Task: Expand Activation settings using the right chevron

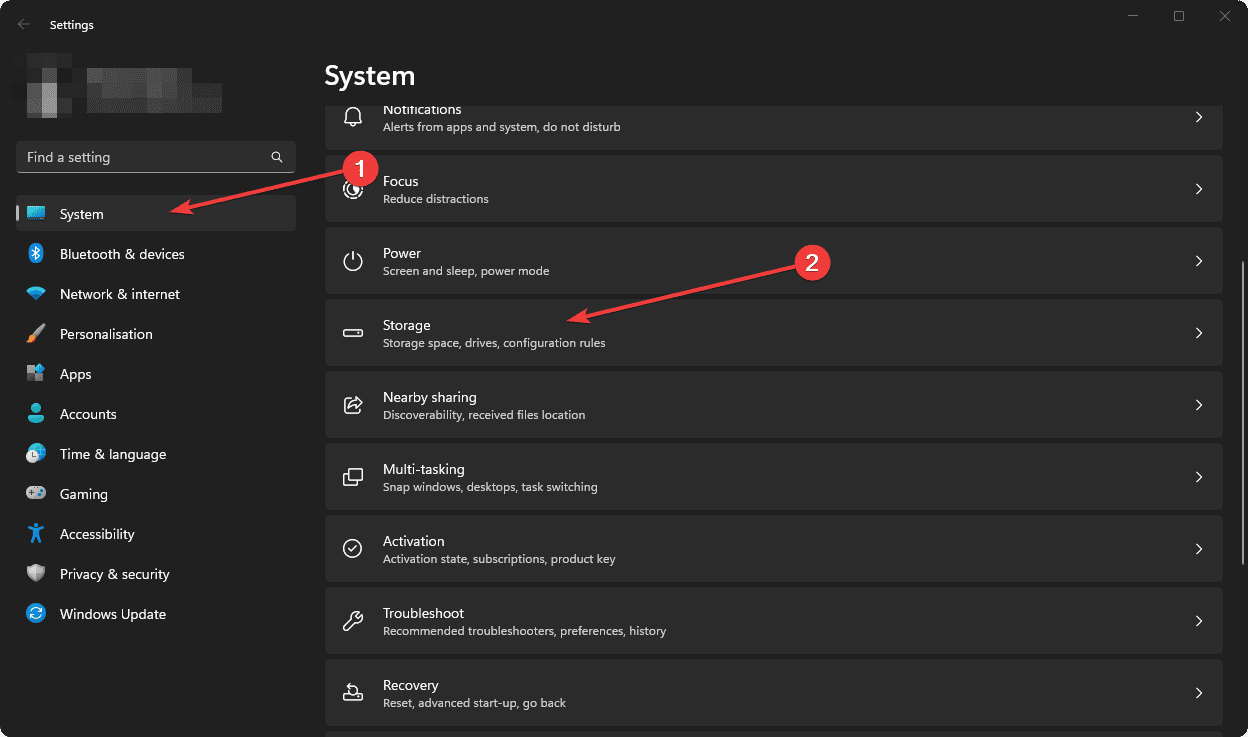Action: pos(1198,548)
